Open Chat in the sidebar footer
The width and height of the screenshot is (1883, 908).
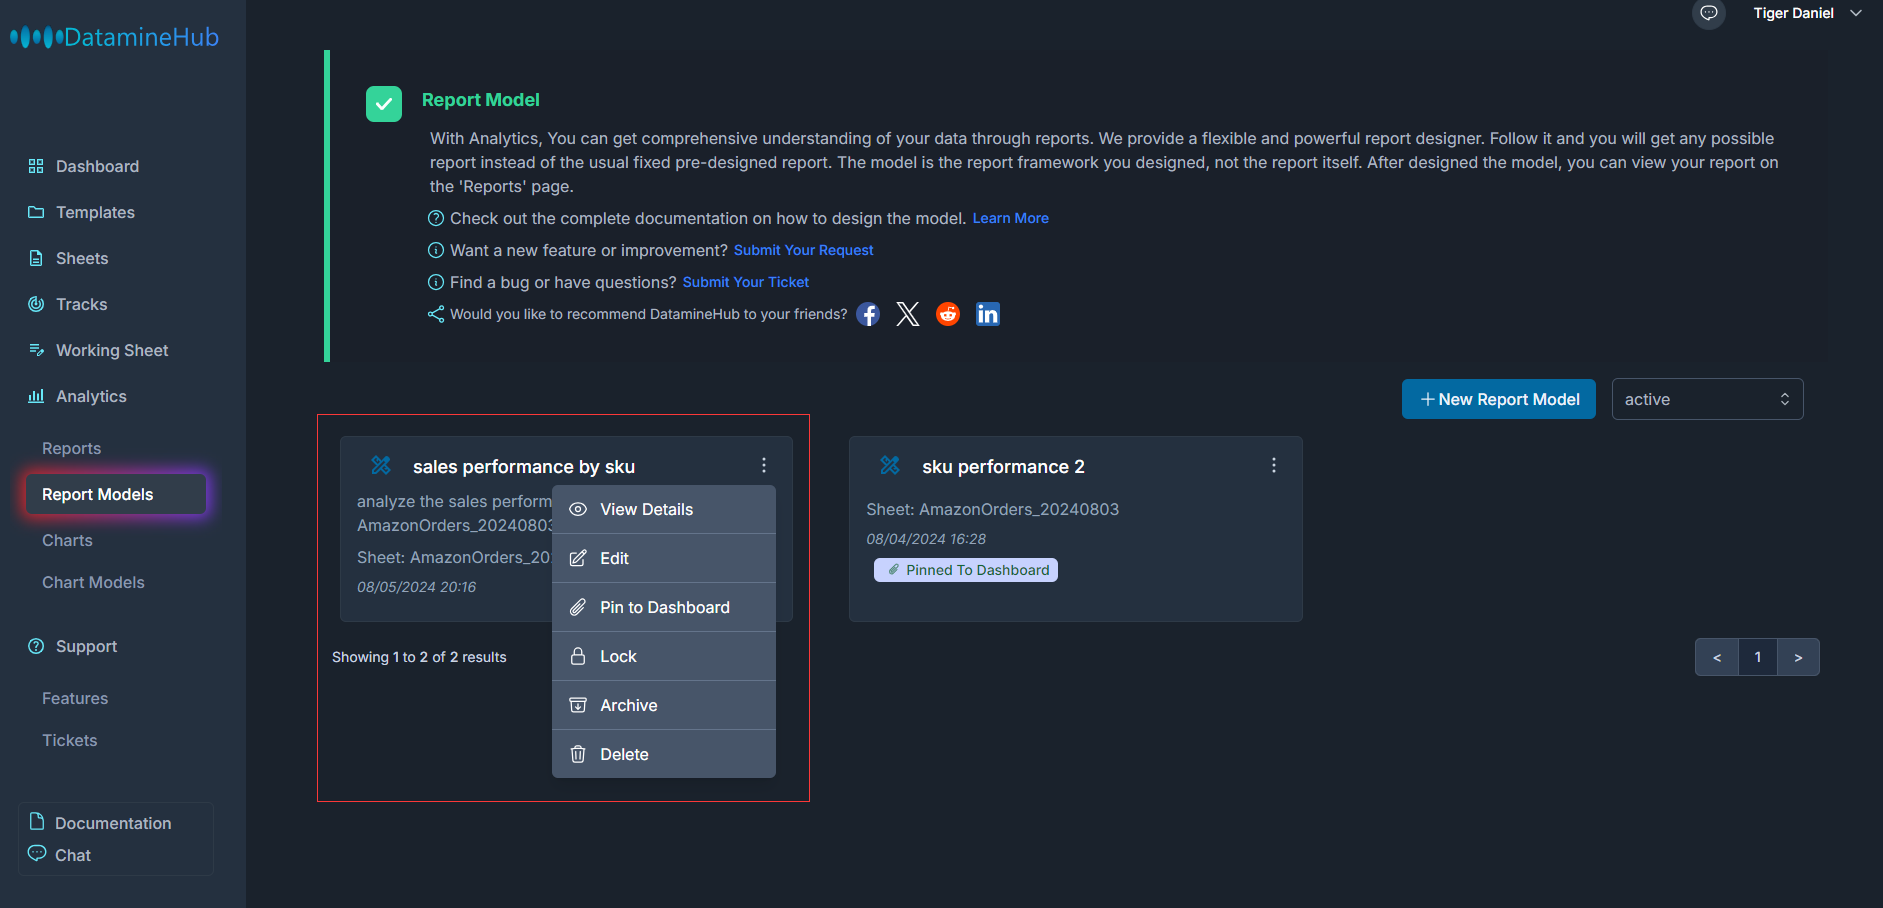coord(73,855)
